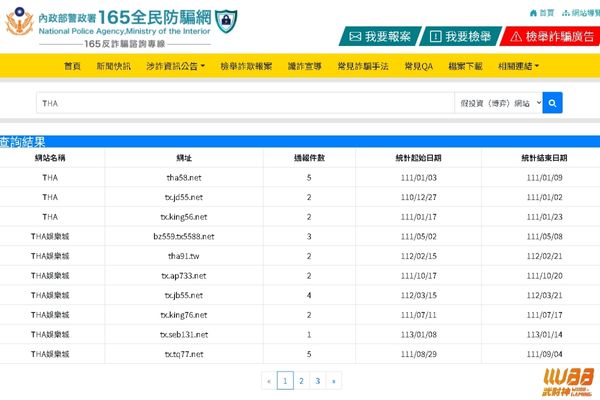Go to previous results page arrow «
Viewport: 600px width, 400px height.
pos(269,380)
